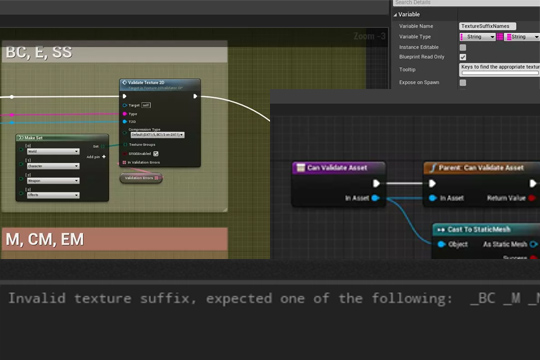540x360 pixels.
Task: Click the In Validation Errors array pin
Action: (125, 162)
